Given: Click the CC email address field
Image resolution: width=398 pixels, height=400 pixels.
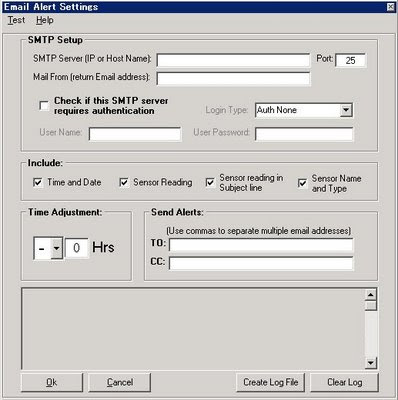Looking at the screenshot, I should click(261, 263).
